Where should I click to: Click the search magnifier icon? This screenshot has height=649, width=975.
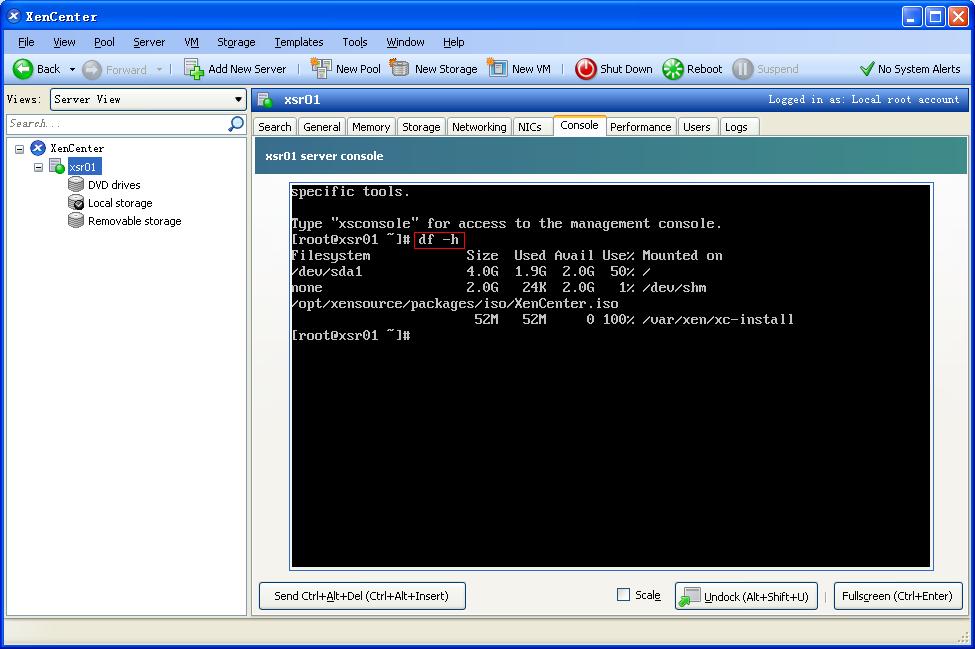point(236,124)
